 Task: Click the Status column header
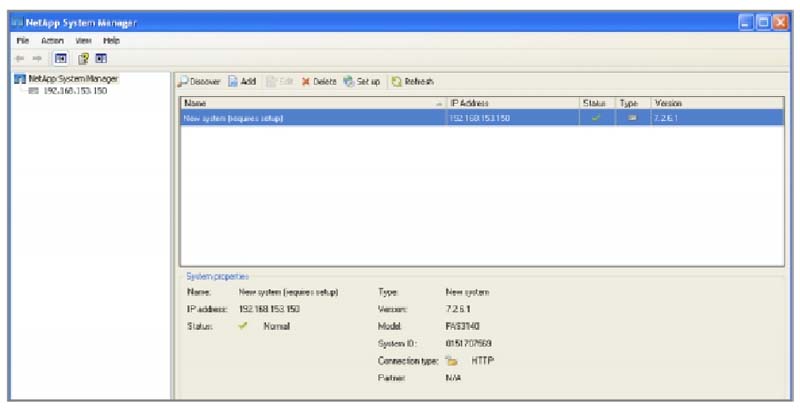[594, 103]
